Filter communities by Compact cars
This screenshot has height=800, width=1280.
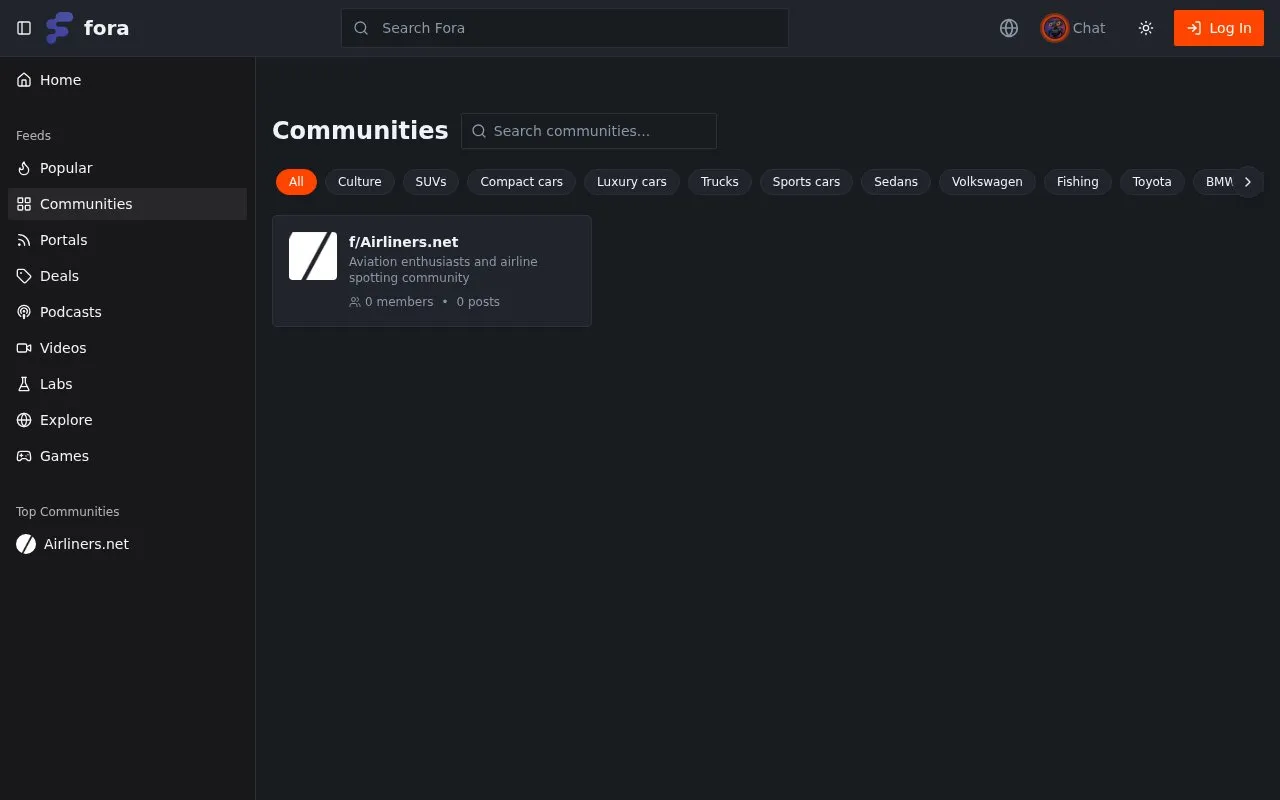(x=522, y=182)
